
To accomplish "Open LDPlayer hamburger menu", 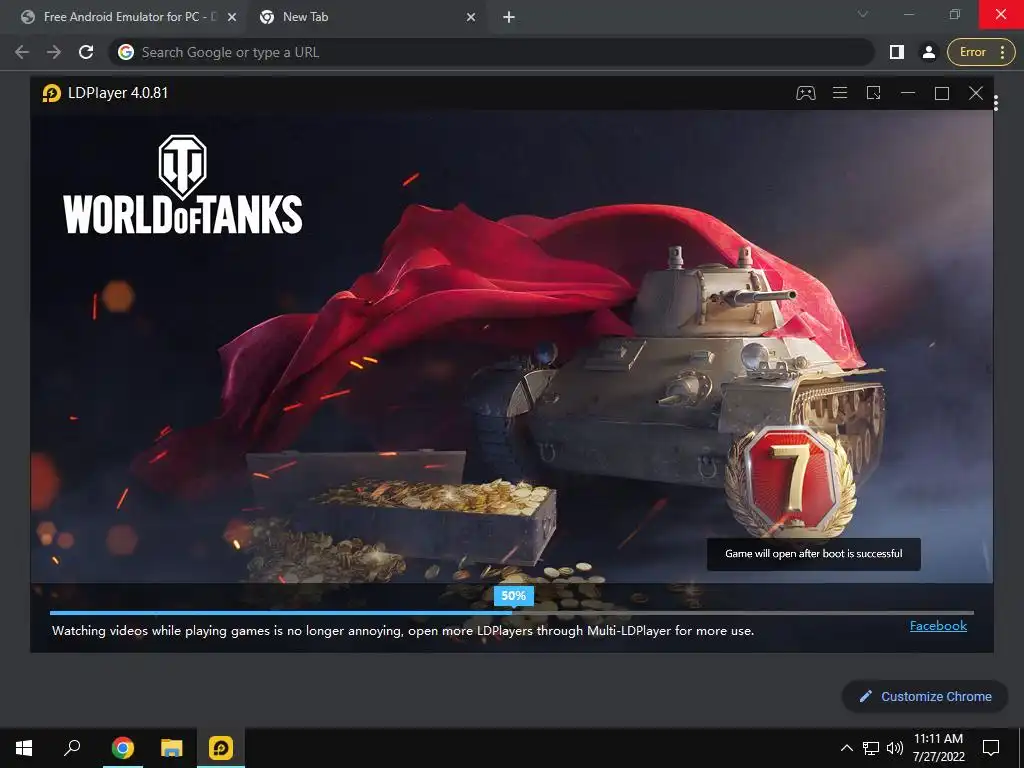I will (x=840, y=93).
